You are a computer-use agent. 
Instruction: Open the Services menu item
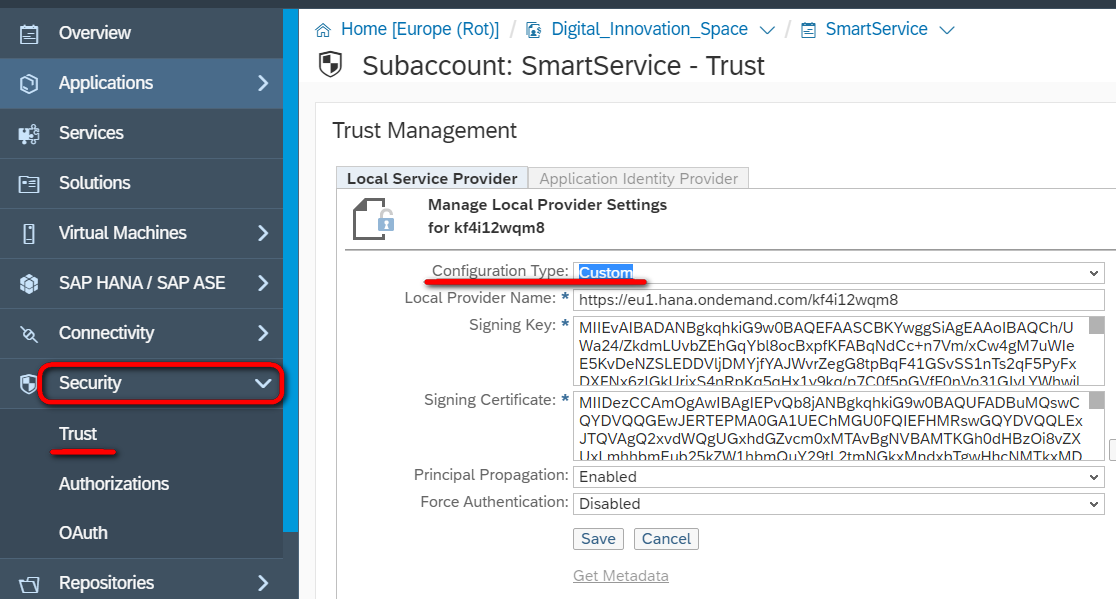91,133
